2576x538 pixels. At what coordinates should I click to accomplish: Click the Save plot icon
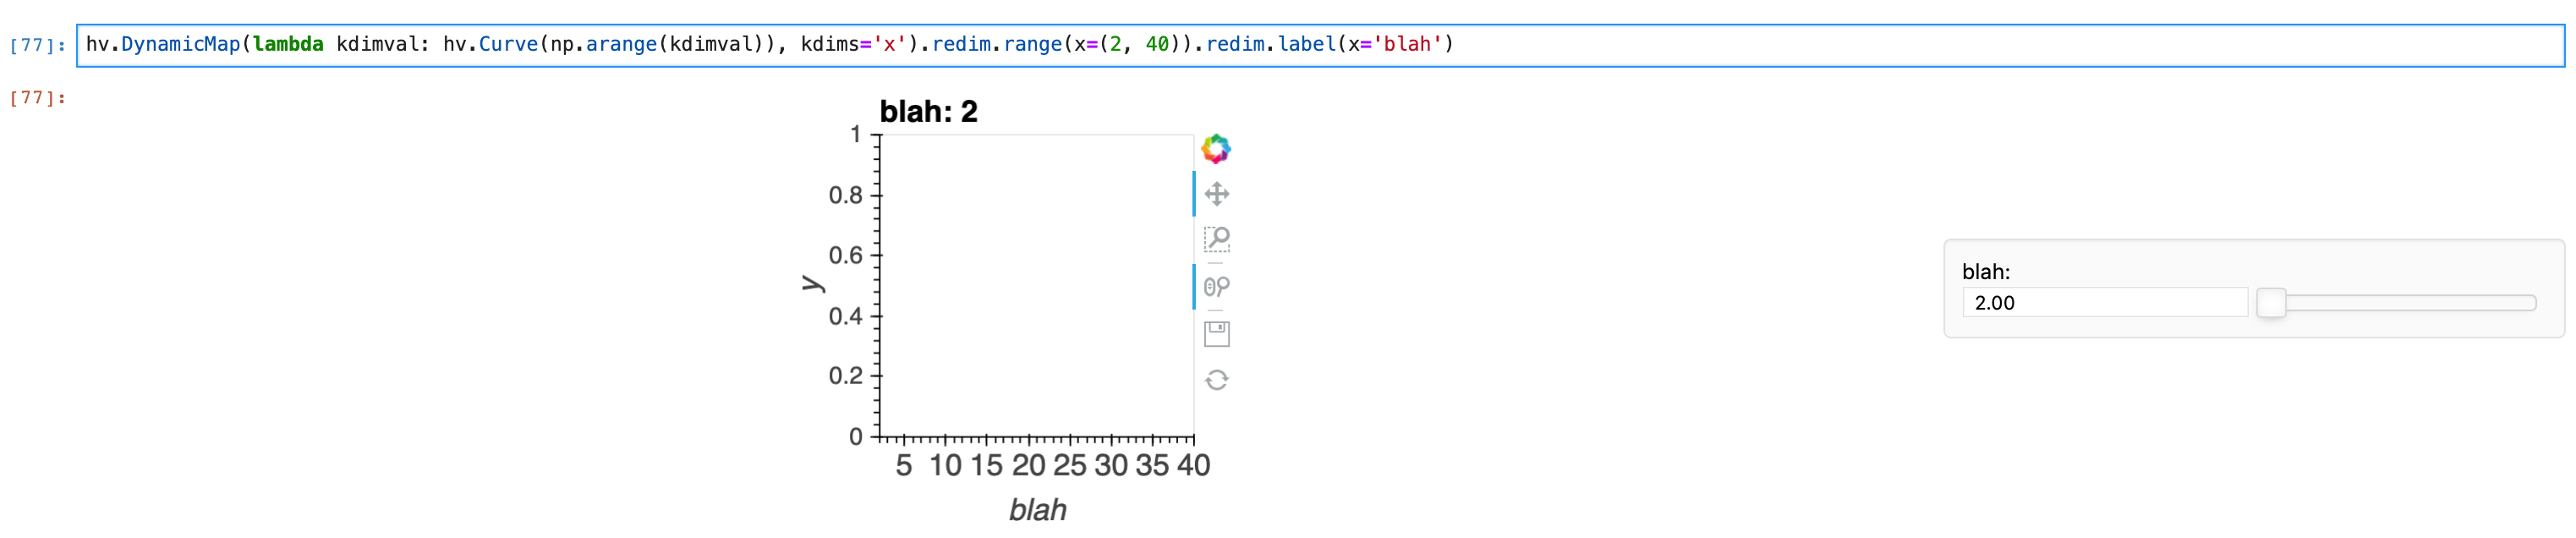(x=1218, y=334)
